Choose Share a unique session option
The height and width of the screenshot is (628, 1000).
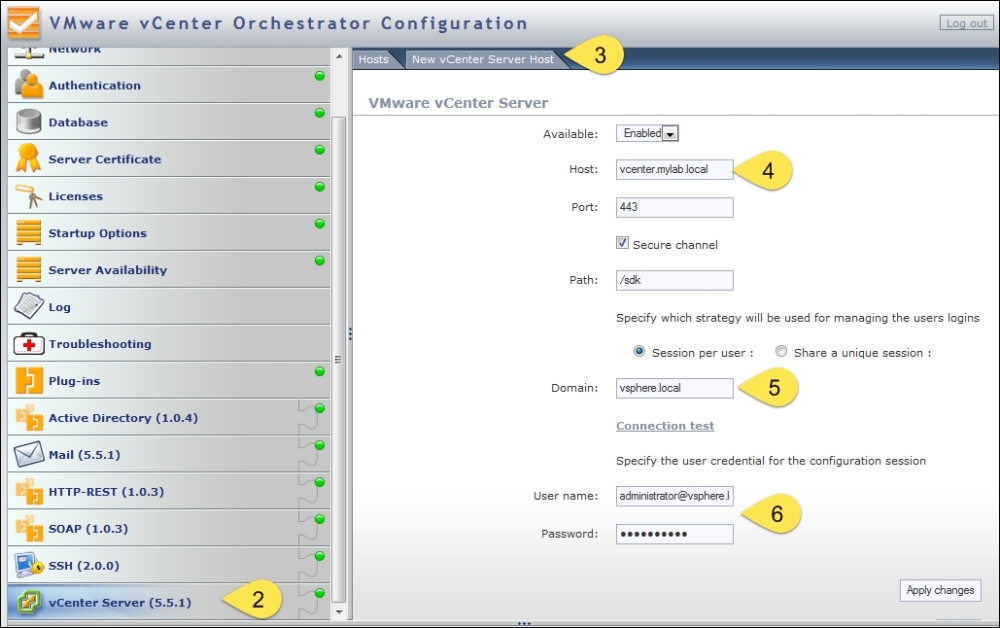781,352
